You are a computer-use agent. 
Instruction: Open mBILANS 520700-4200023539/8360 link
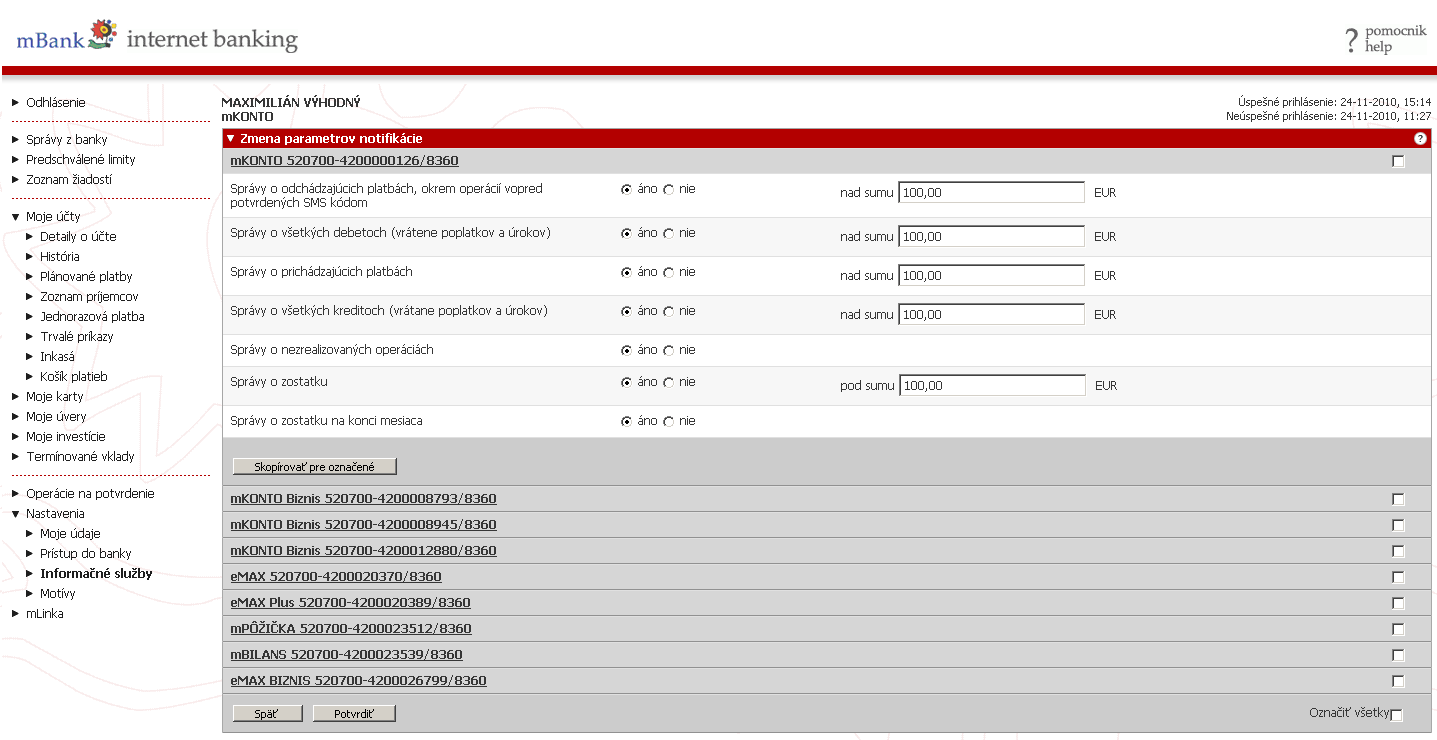[x=346, y=654]
